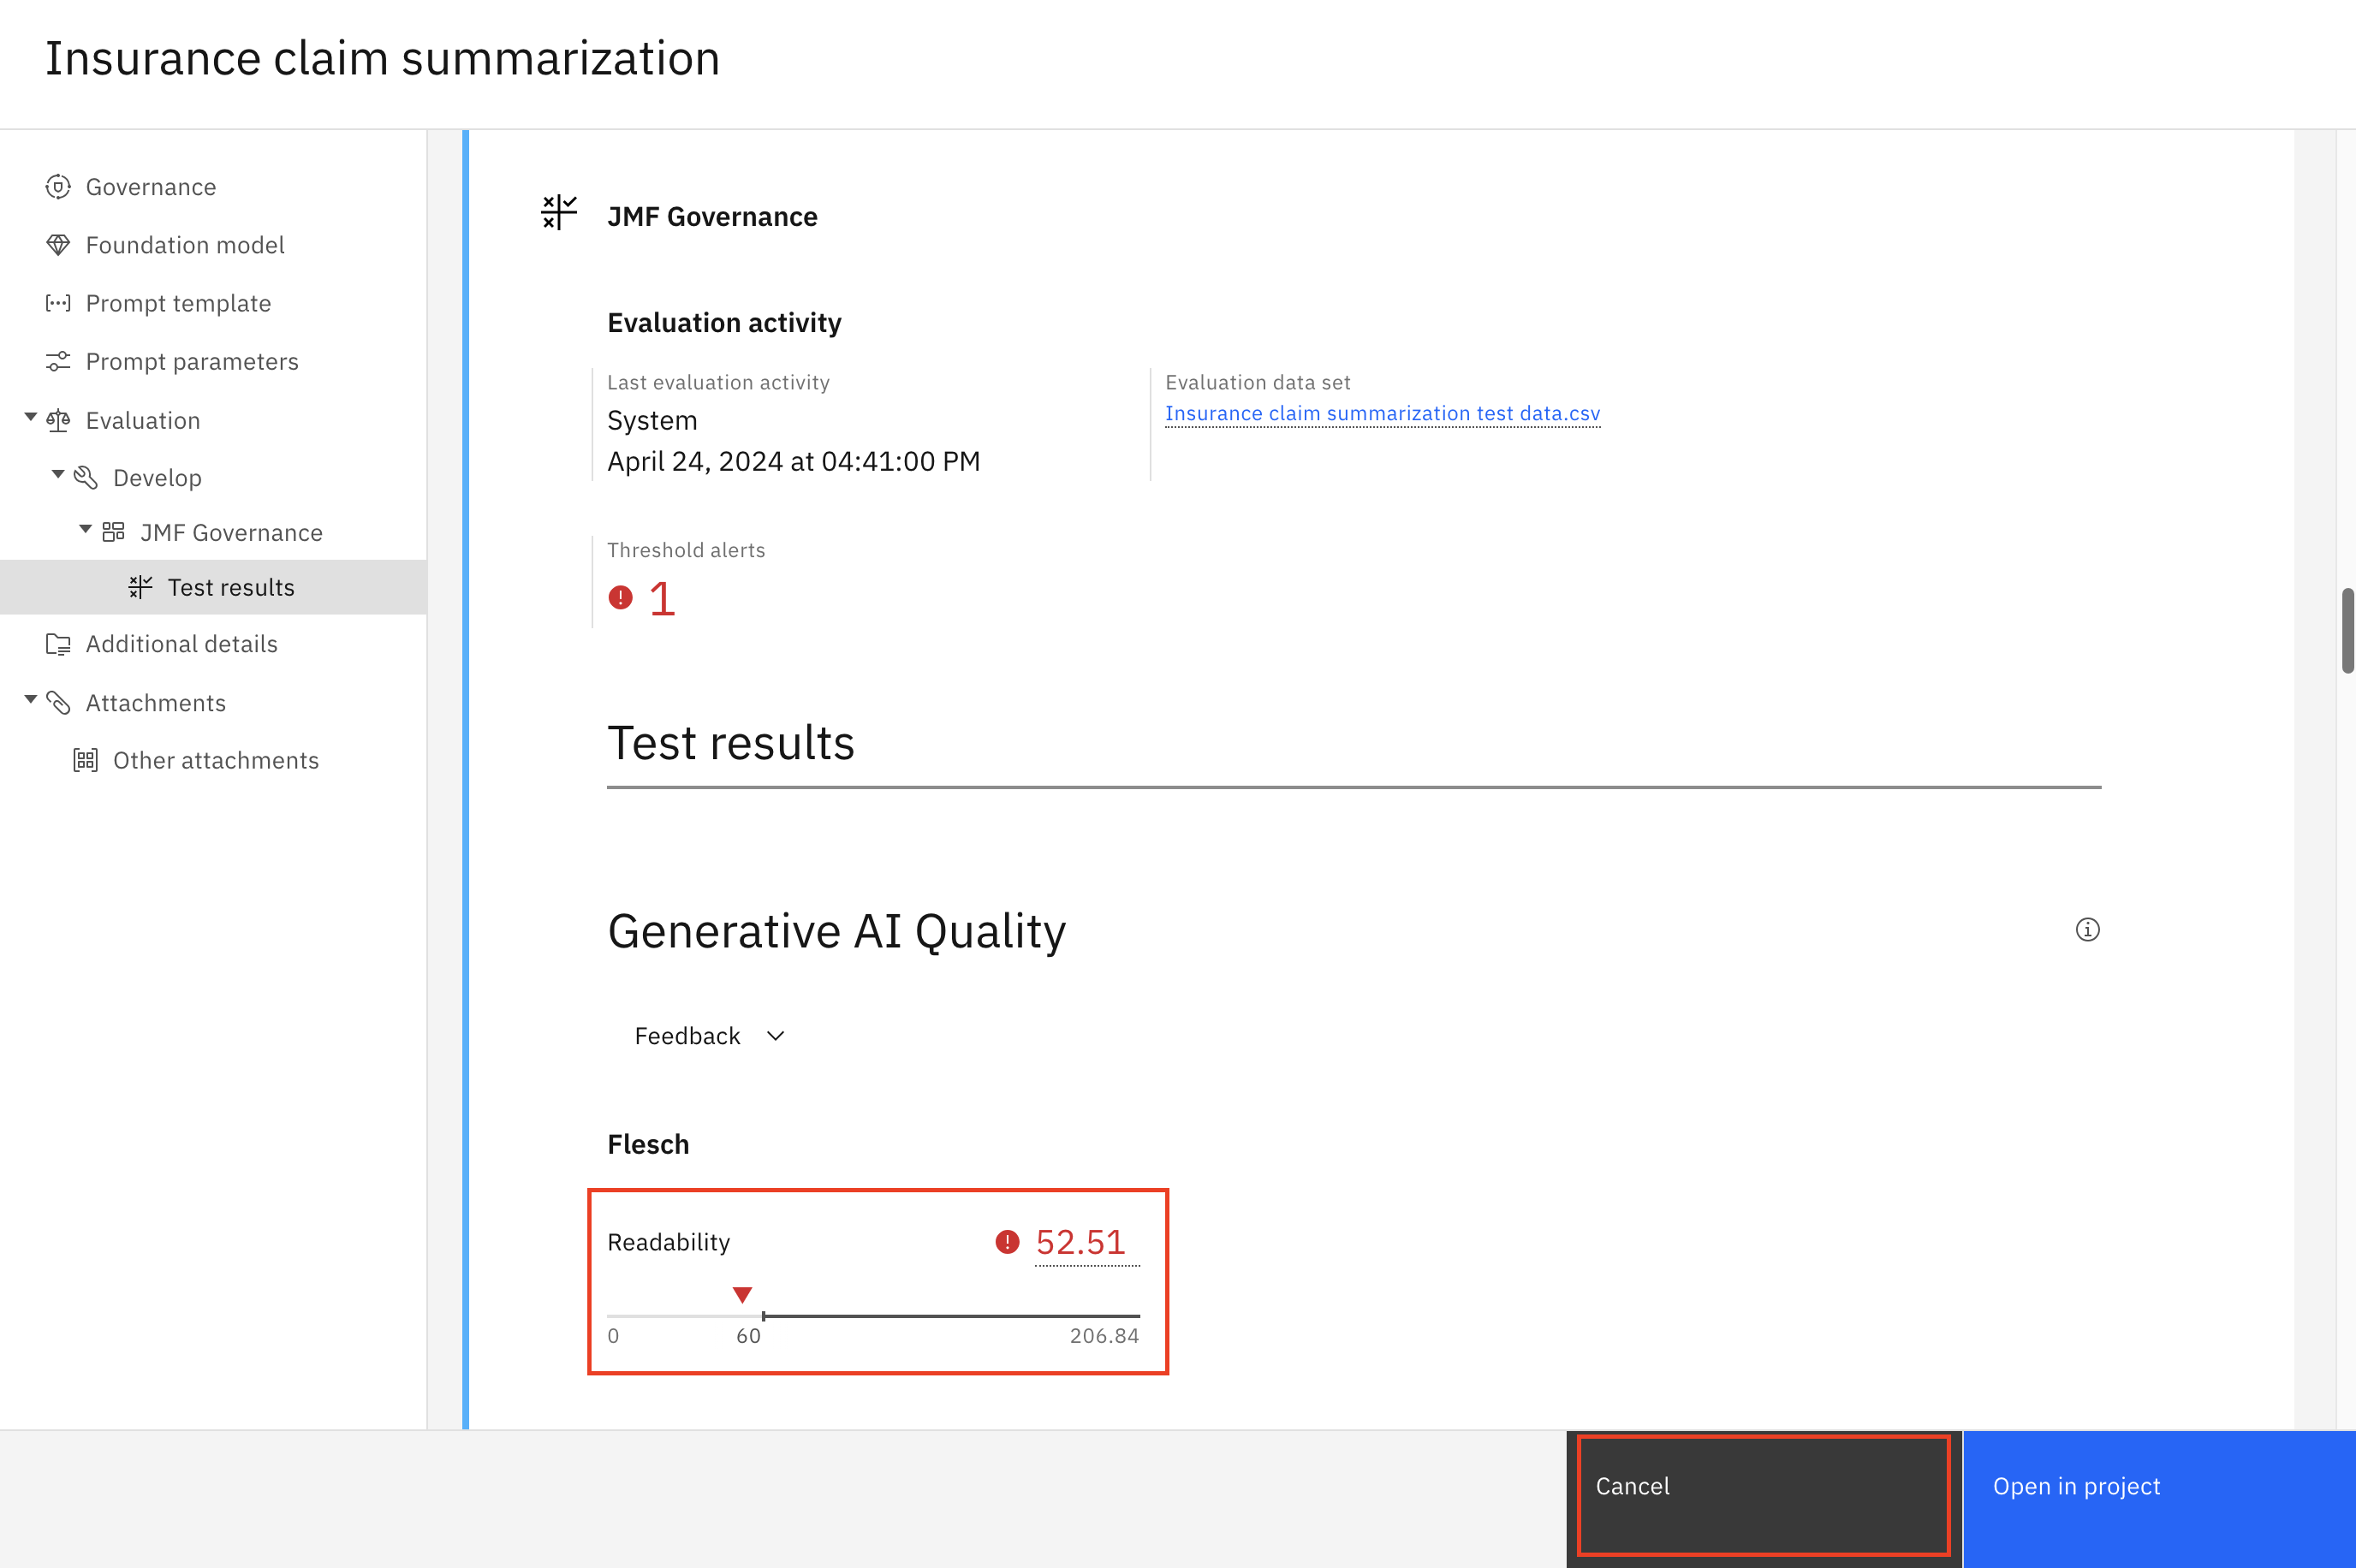
Task: Expand the Evaluation section in sidebar
Action: pos(30,419)
